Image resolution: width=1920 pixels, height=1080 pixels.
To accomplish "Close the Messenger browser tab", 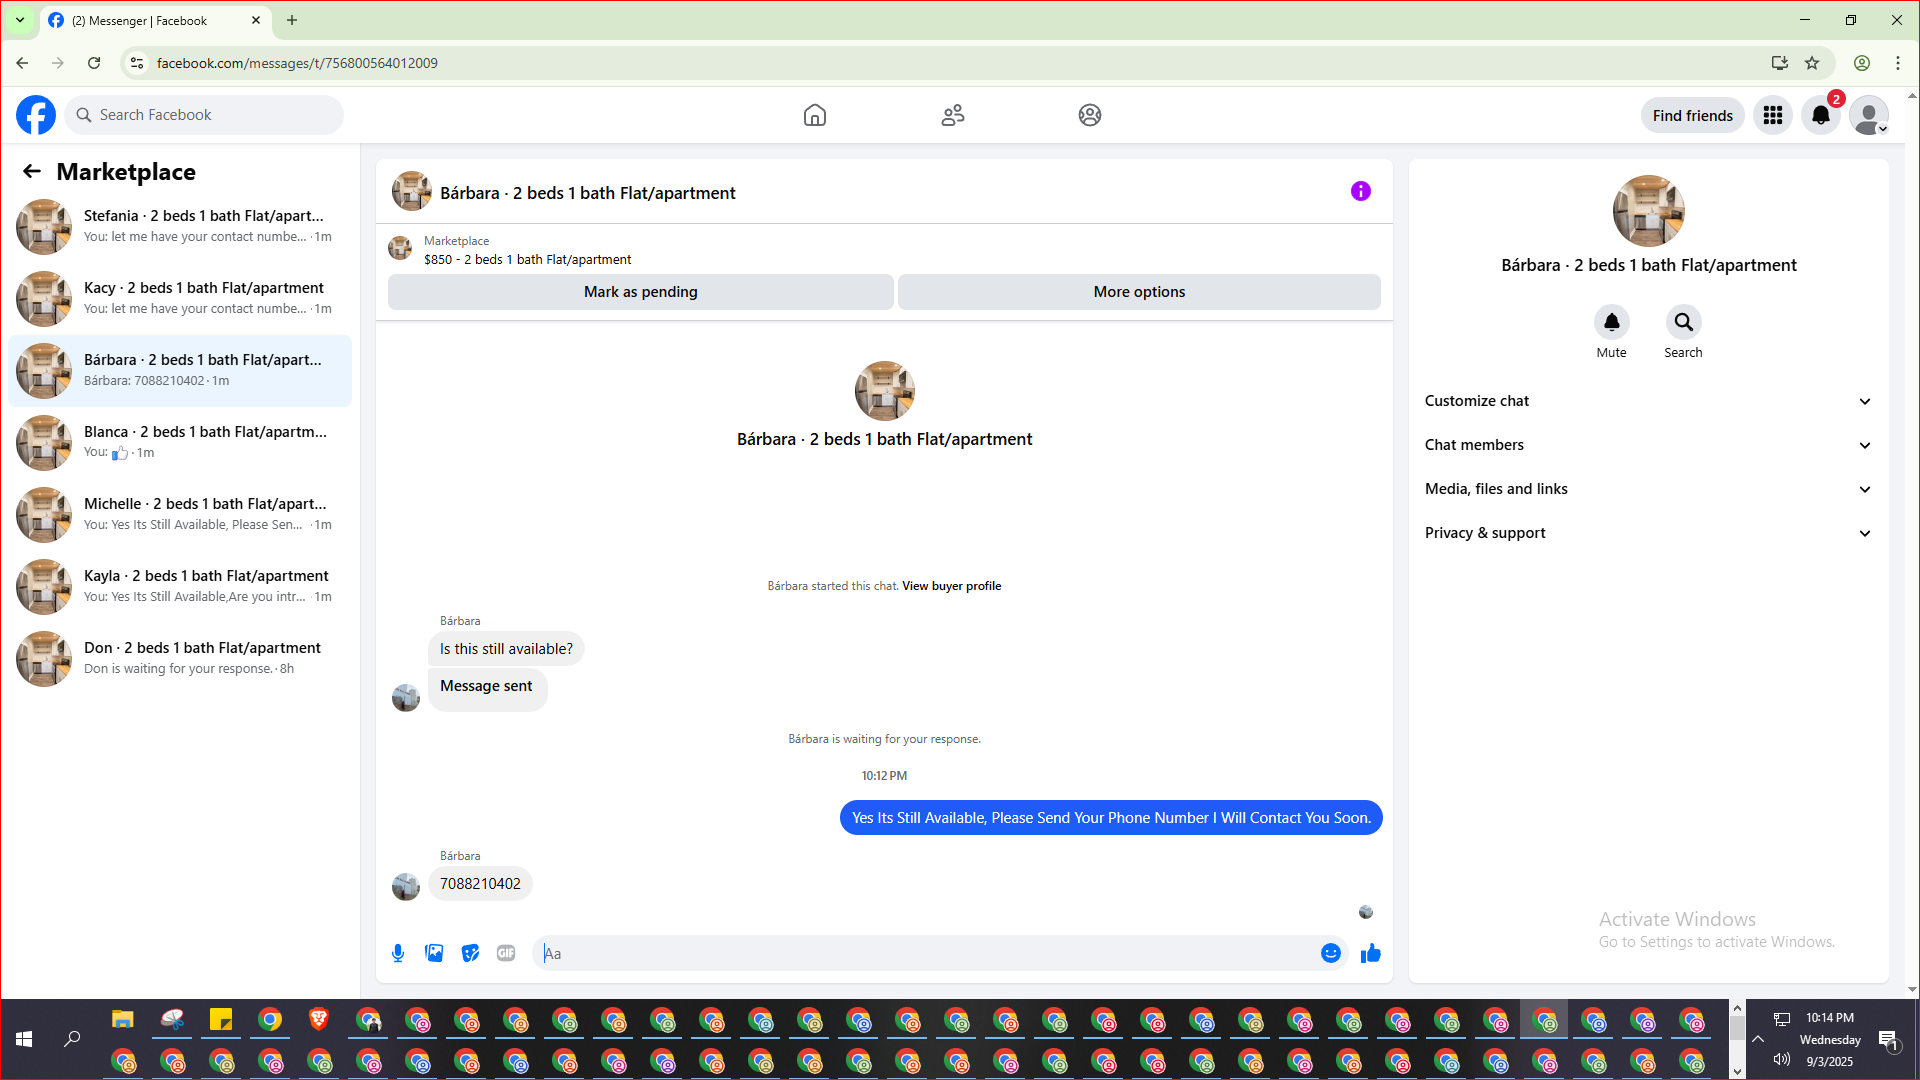I will coord(256,20).
